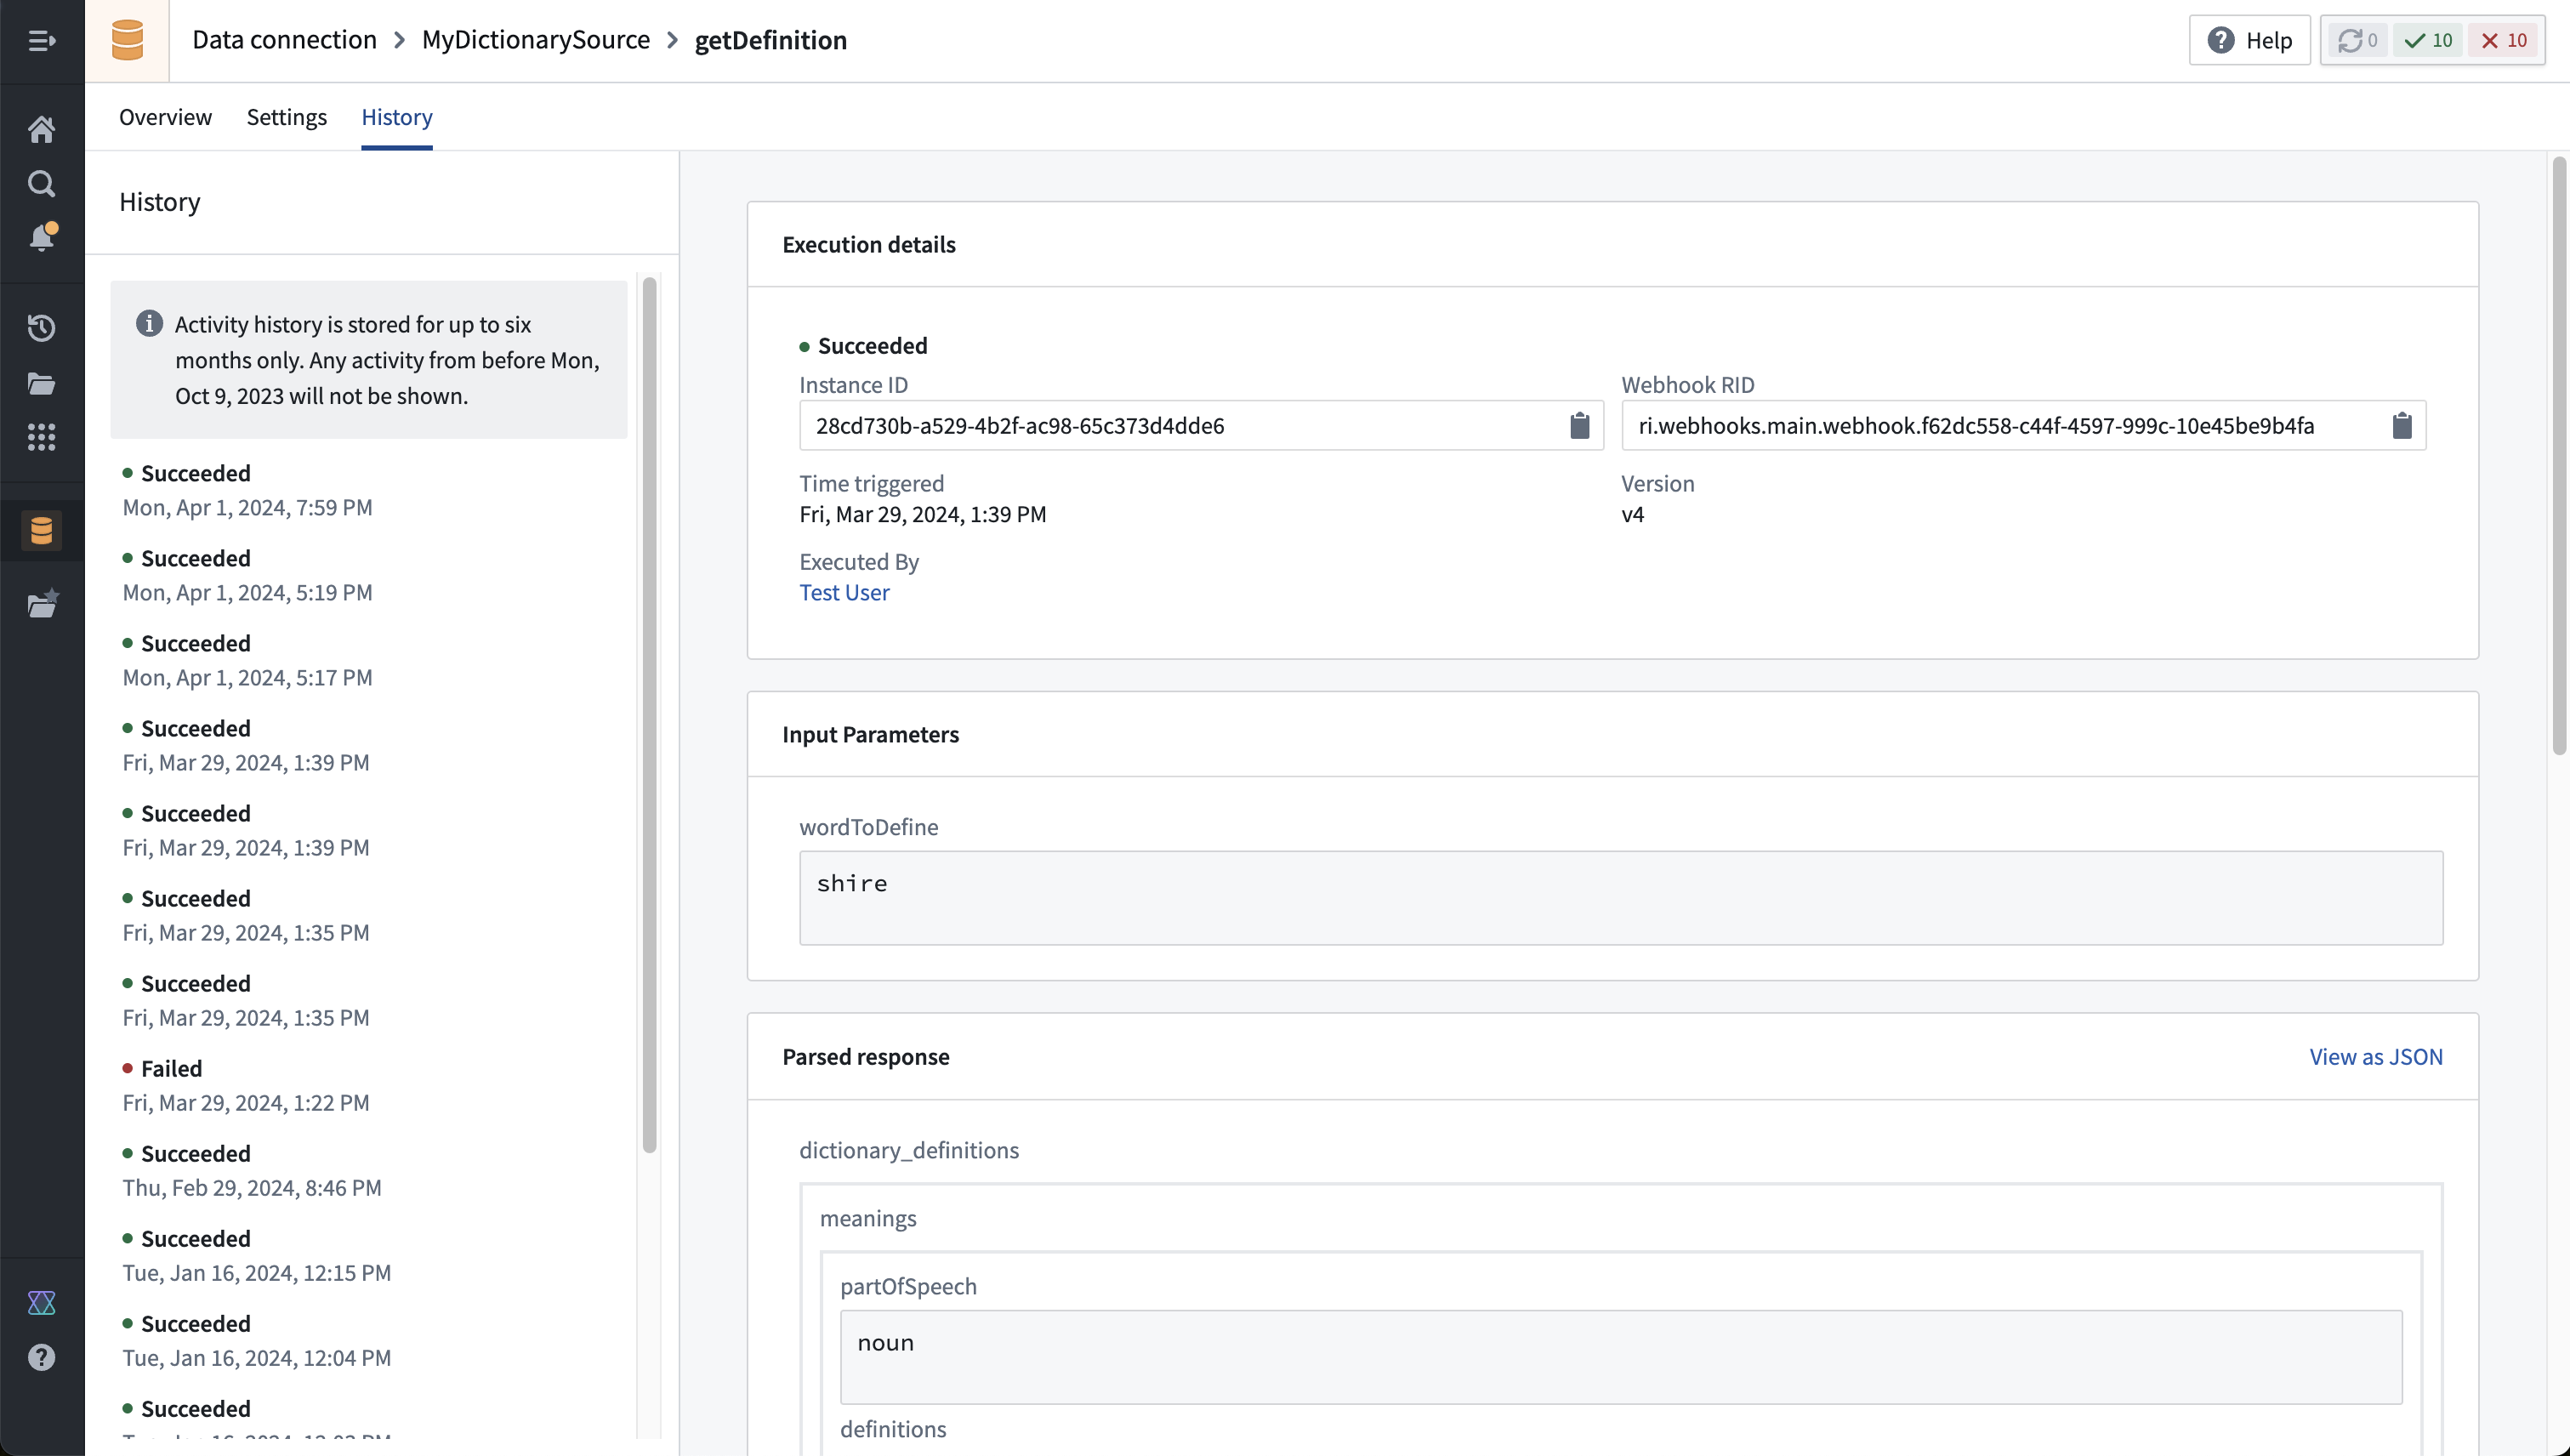Click the Instance ID input field
Image resolution: width=2570 pixels, height=1456 pixels.
1201,425
